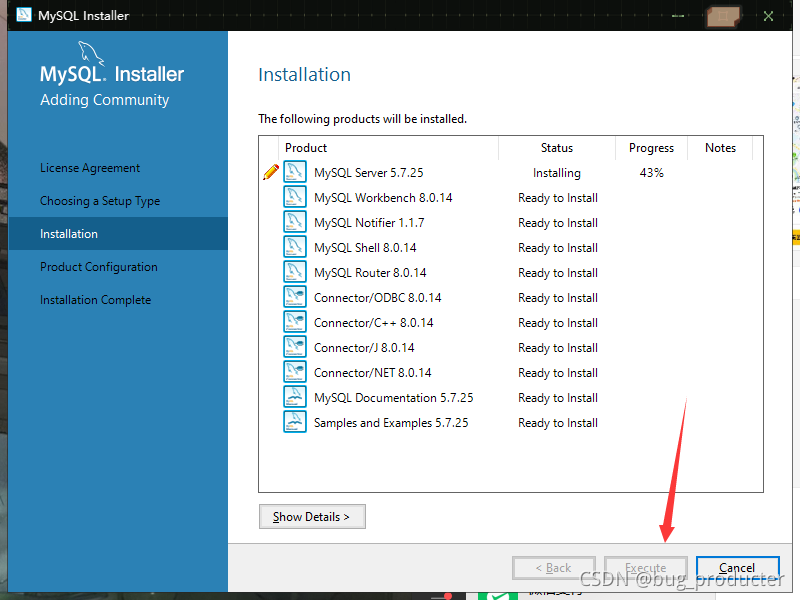Image resolution: width=800 pixels, height=600 pixels.
Task: Select the MySQL Server 5.7.25 row name
Action: click(368, 173)
